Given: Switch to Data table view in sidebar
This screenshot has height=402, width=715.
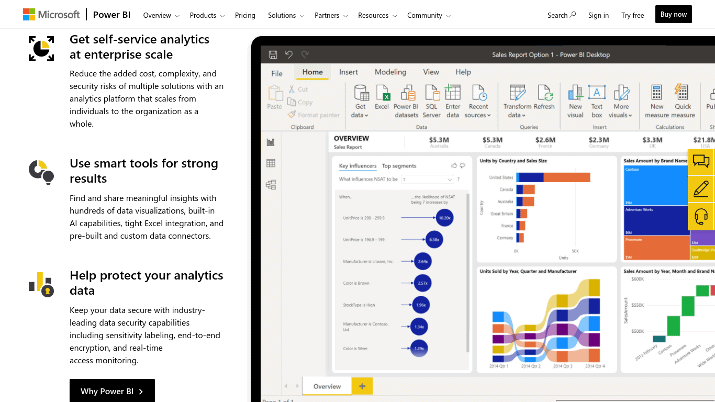Looking at the screenshot, I should click(271, 163).
